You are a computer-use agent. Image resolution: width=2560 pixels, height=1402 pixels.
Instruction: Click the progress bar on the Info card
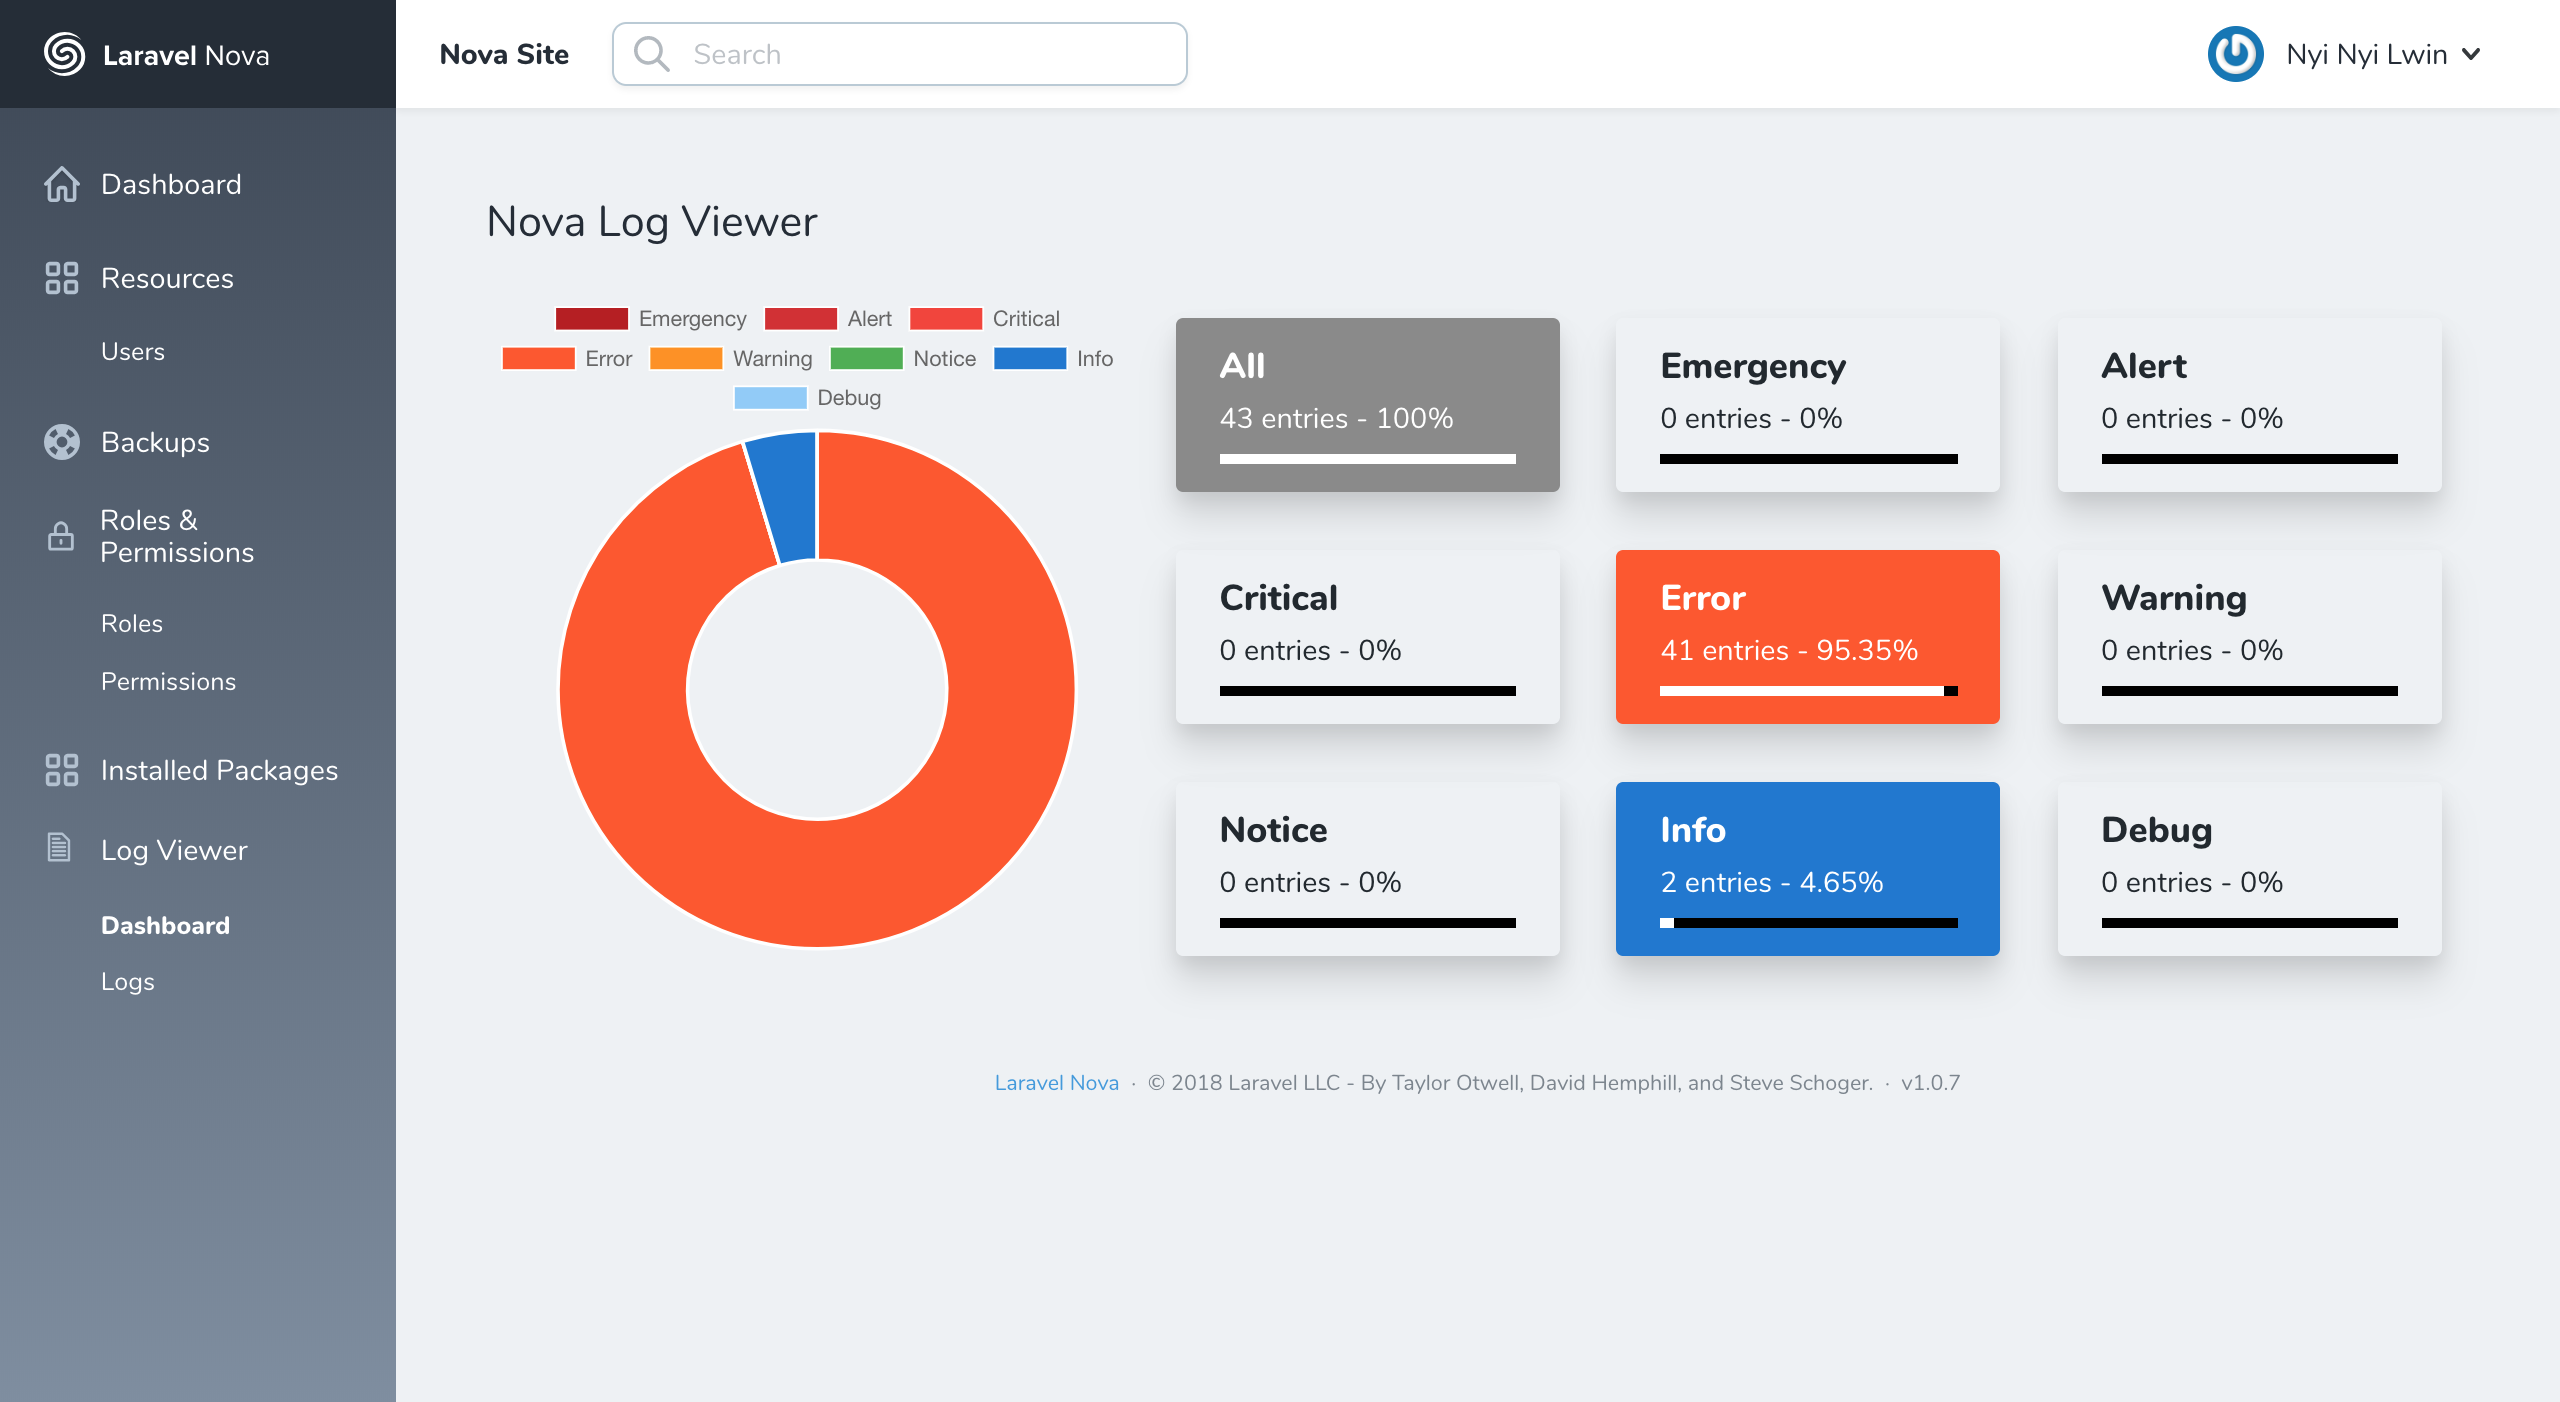coord(1807,923)
